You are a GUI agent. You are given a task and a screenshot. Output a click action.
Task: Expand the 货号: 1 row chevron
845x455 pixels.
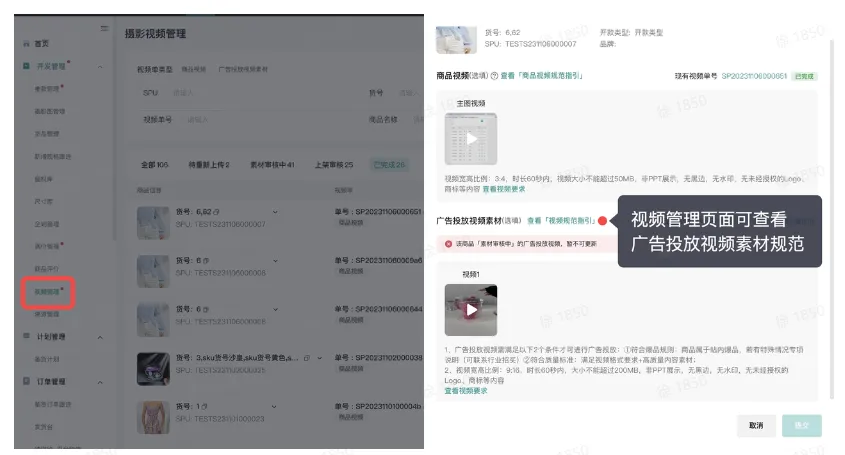(x=274, y=406)
